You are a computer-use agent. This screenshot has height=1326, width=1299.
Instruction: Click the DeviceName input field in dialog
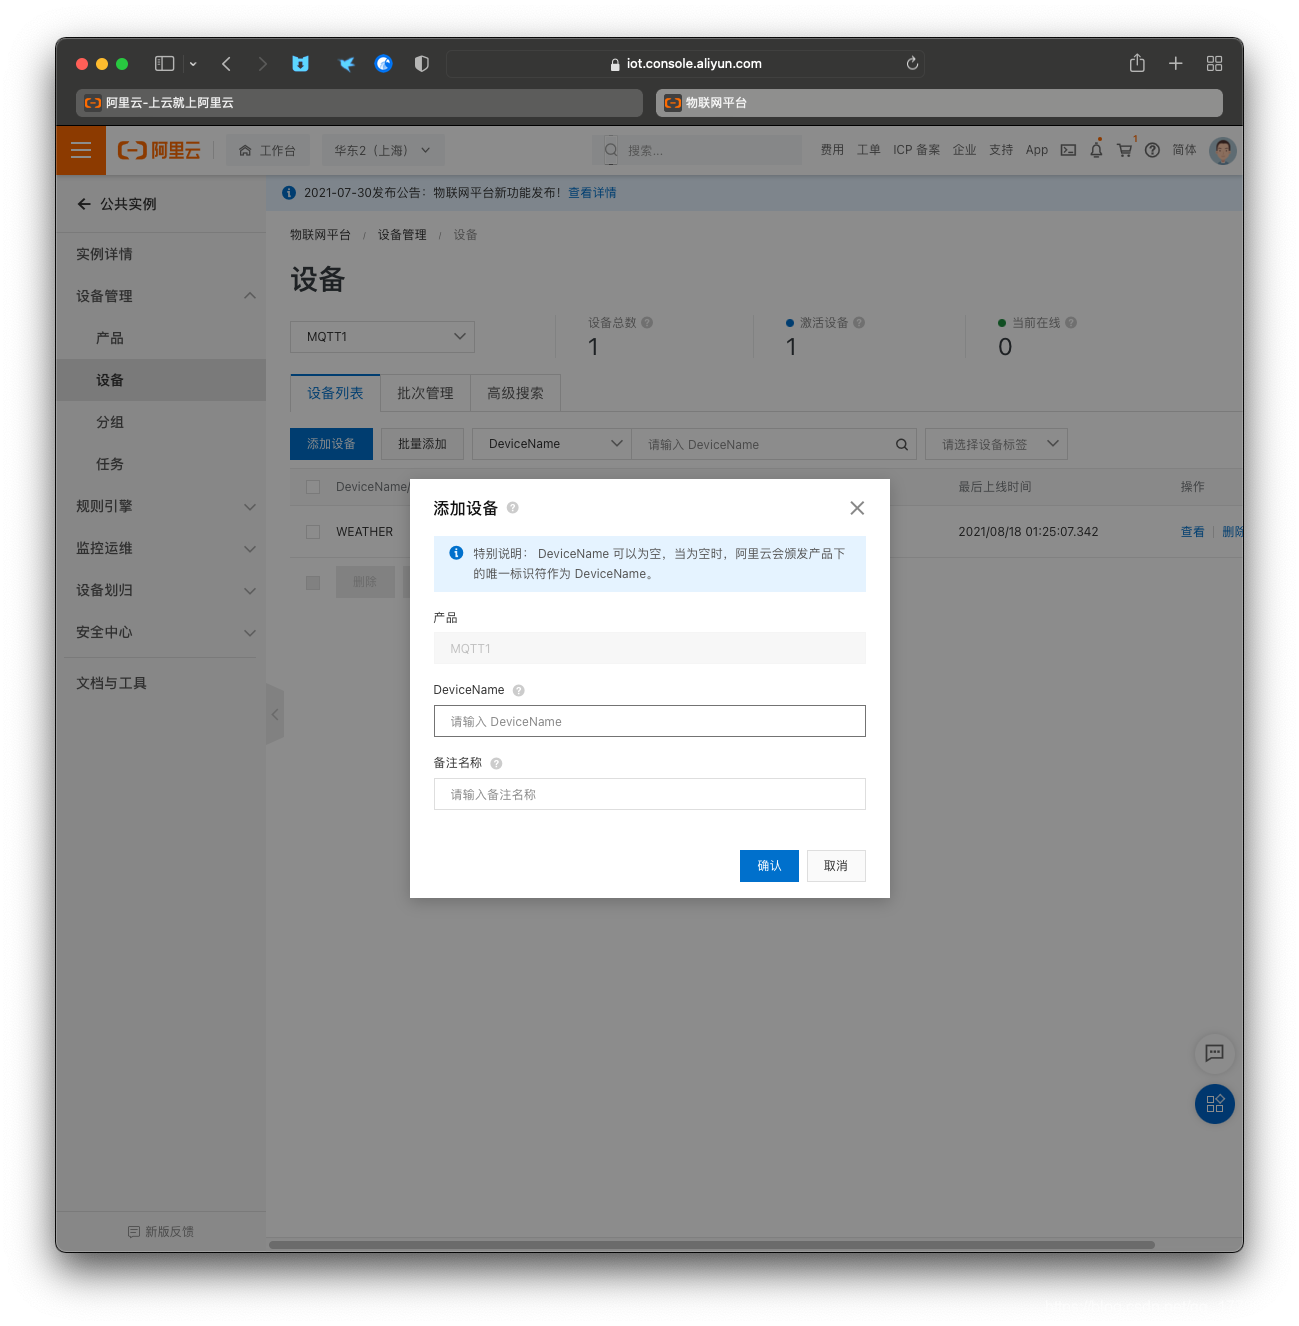pos(649,721)
